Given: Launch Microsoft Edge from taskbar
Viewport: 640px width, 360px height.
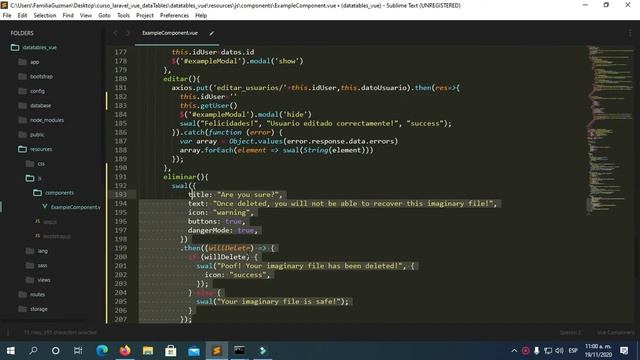Looking at the screenshot, I should [x=102, y=351].
